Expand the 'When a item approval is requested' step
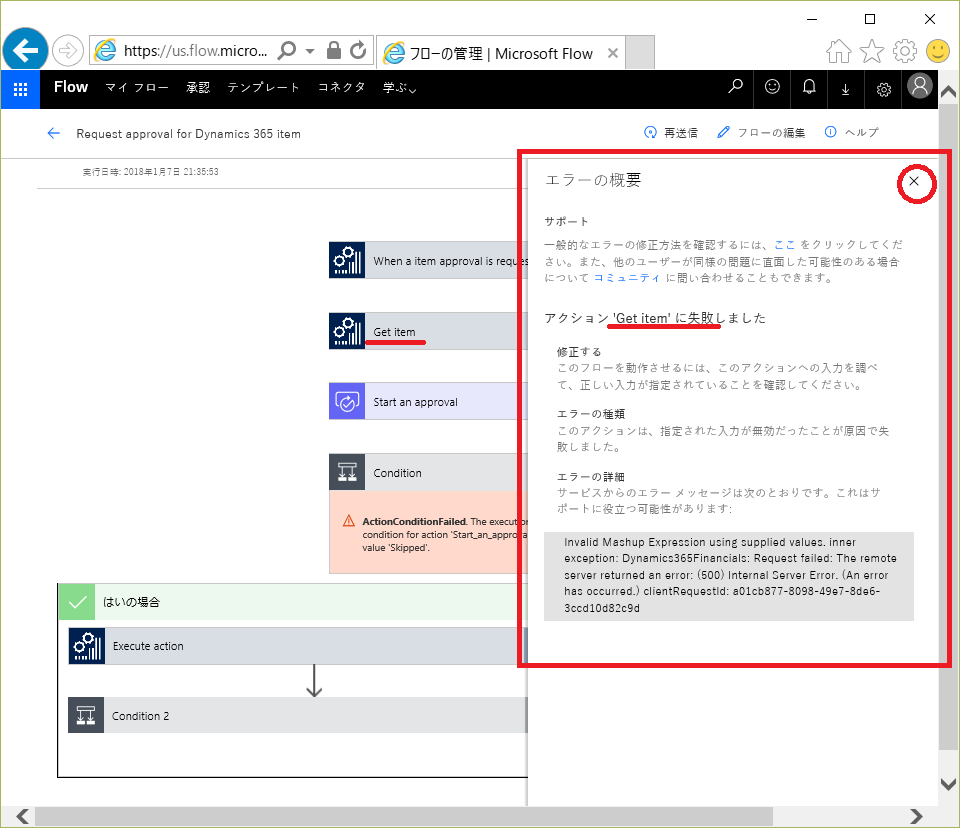The height and width of the screenshot is (828, 960). (x=428, y=260)
